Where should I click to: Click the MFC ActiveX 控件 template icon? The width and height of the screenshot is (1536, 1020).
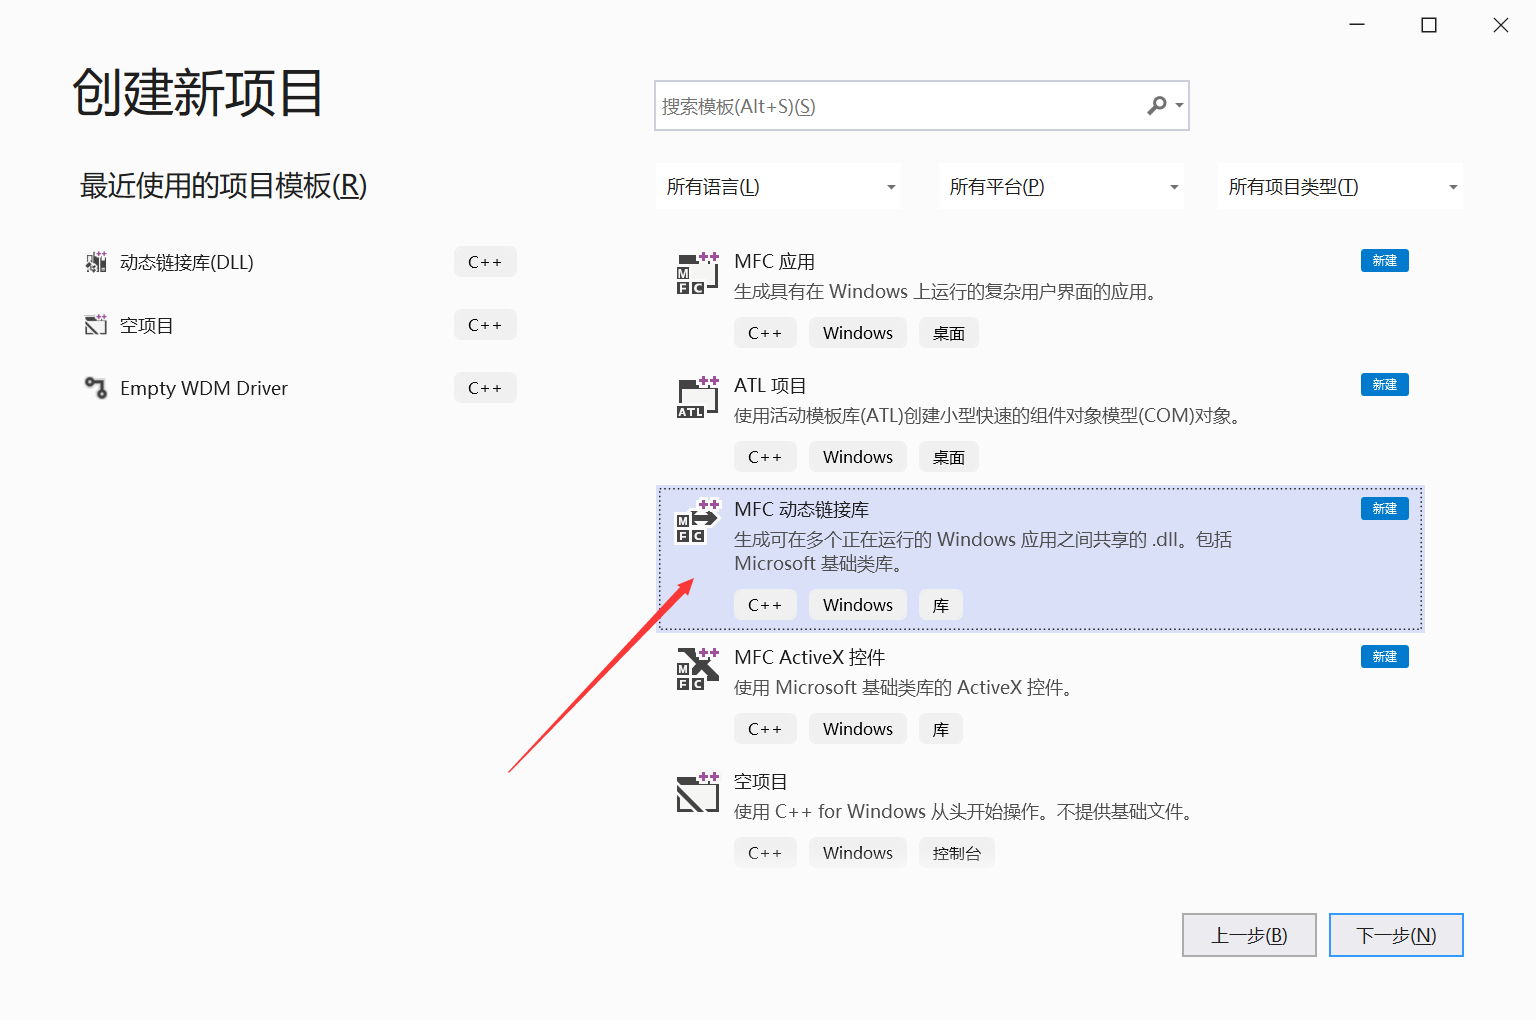point(698,669)
